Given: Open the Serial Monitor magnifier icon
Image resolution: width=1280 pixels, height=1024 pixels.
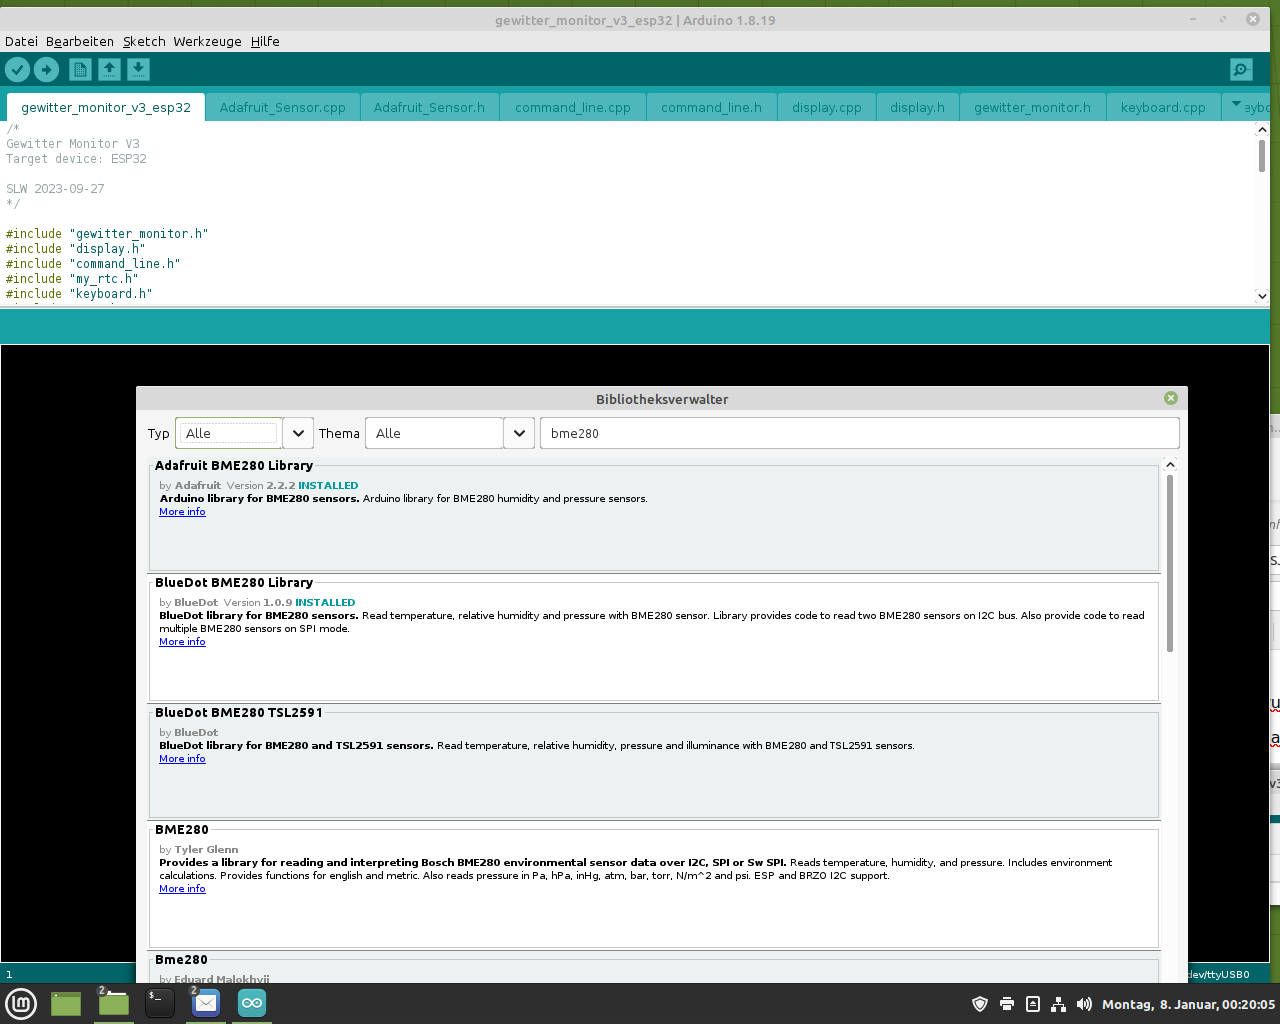Looking at the screenshot, I should tap(1241, 69).
